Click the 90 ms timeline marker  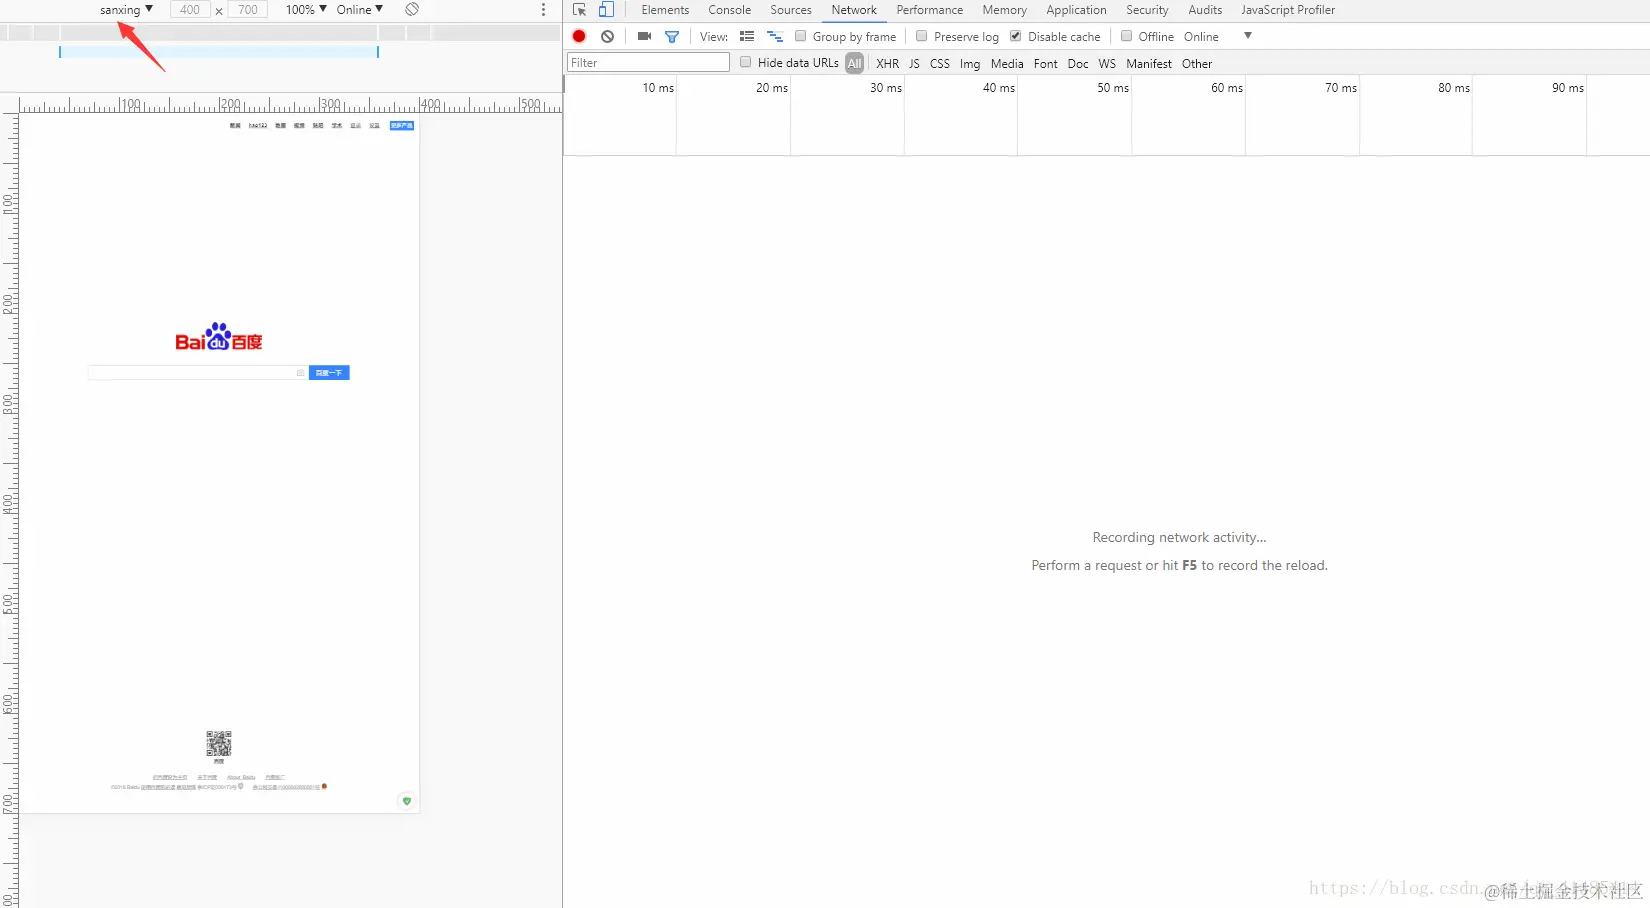(x=1568, y=88)
